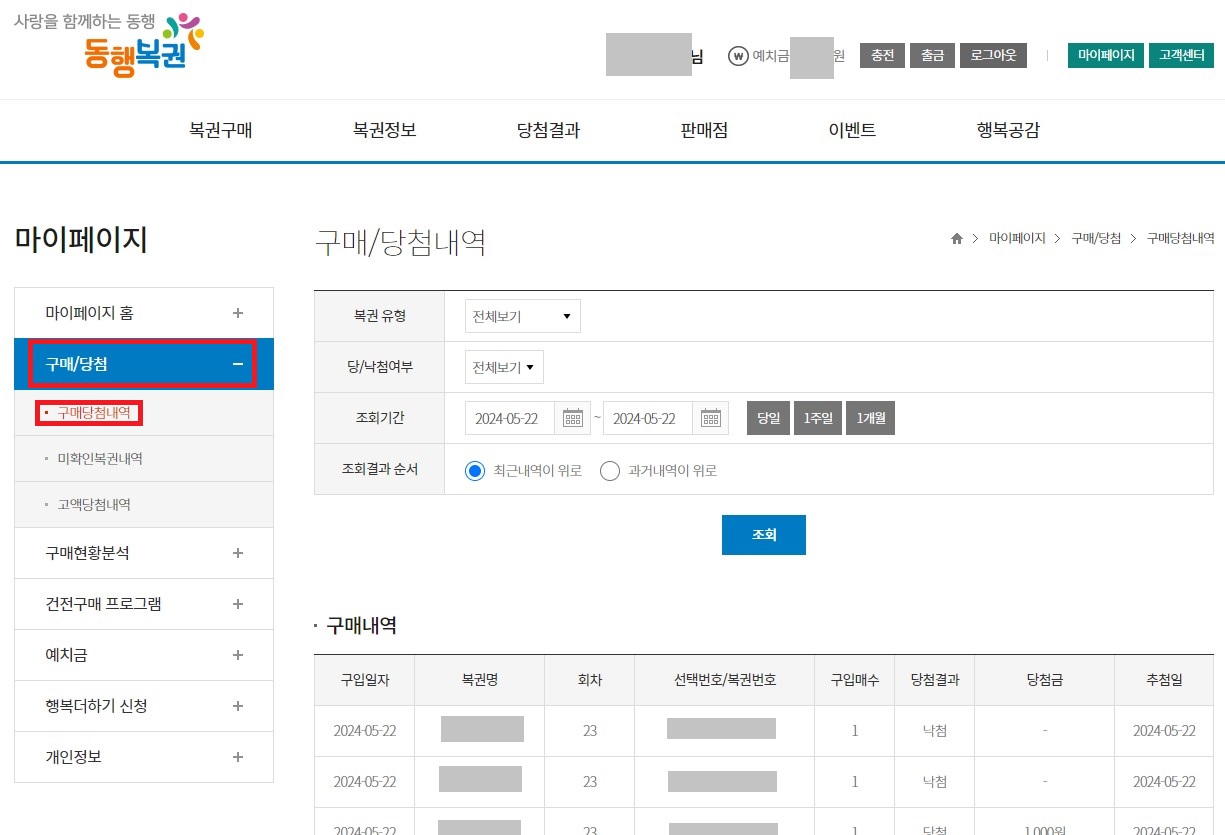This screenshot has height=835, width=1225.
Task: Collapse the 구매/당첨 sidebar section
Action: pyautogui.click(x=238, y=364)
